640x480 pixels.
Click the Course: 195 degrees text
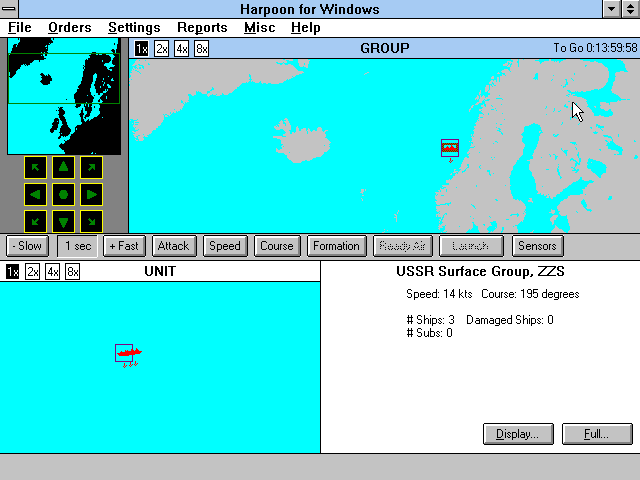530,294
